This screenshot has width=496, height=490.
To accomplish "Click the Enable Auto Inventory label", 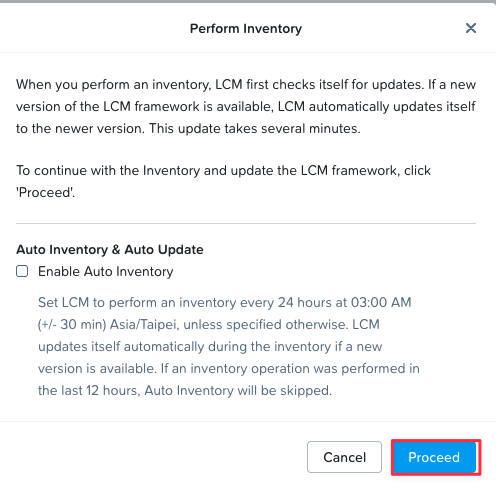I will pyautogui.click(x=106, y=271).
